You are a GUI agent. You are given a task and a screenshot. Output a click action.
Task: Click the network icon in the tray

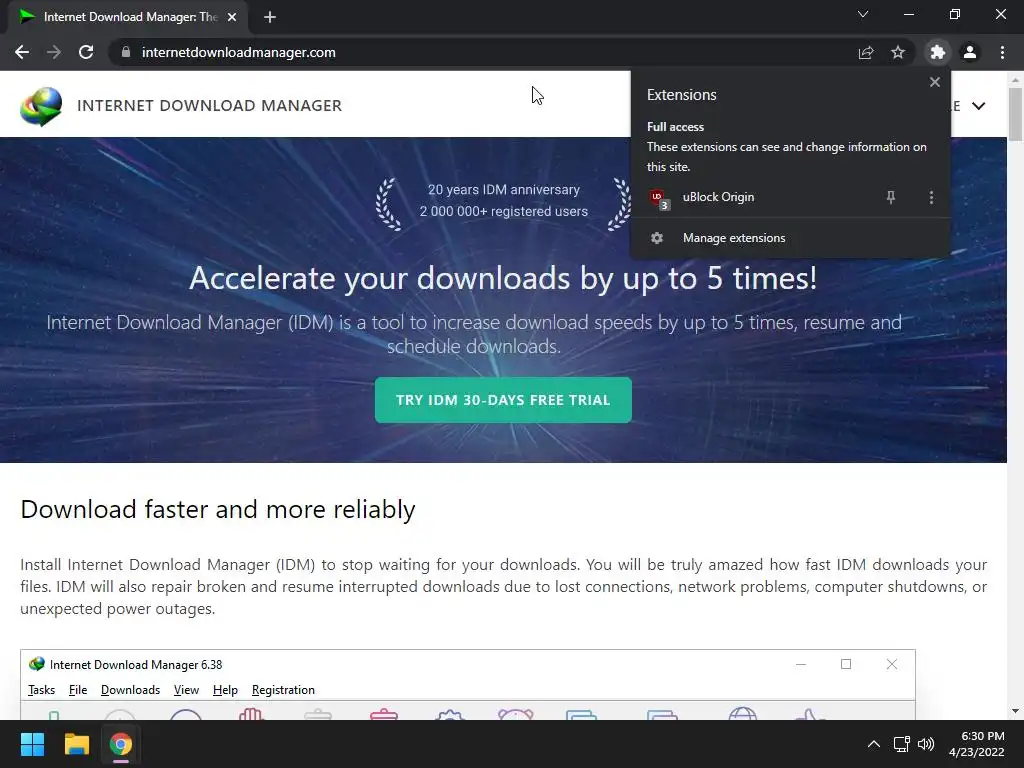point(902,744)
